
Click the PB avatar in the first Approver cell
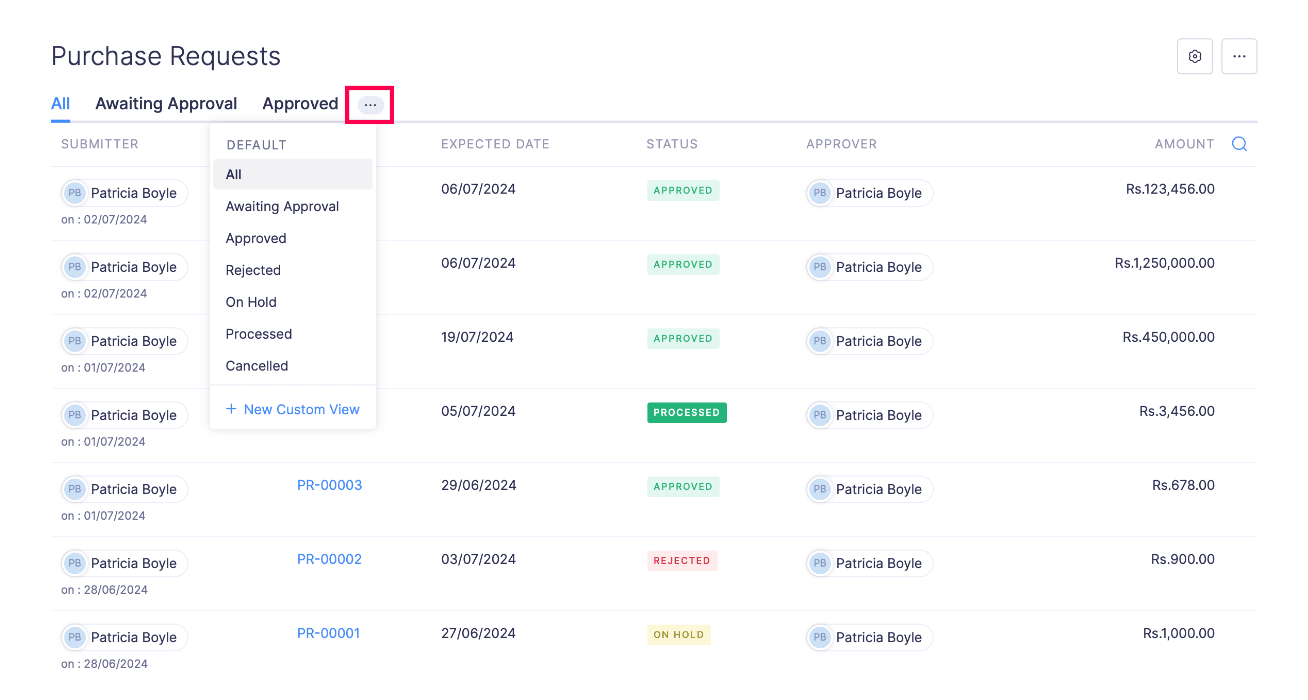pyautogui.click(x=820, y=193)
